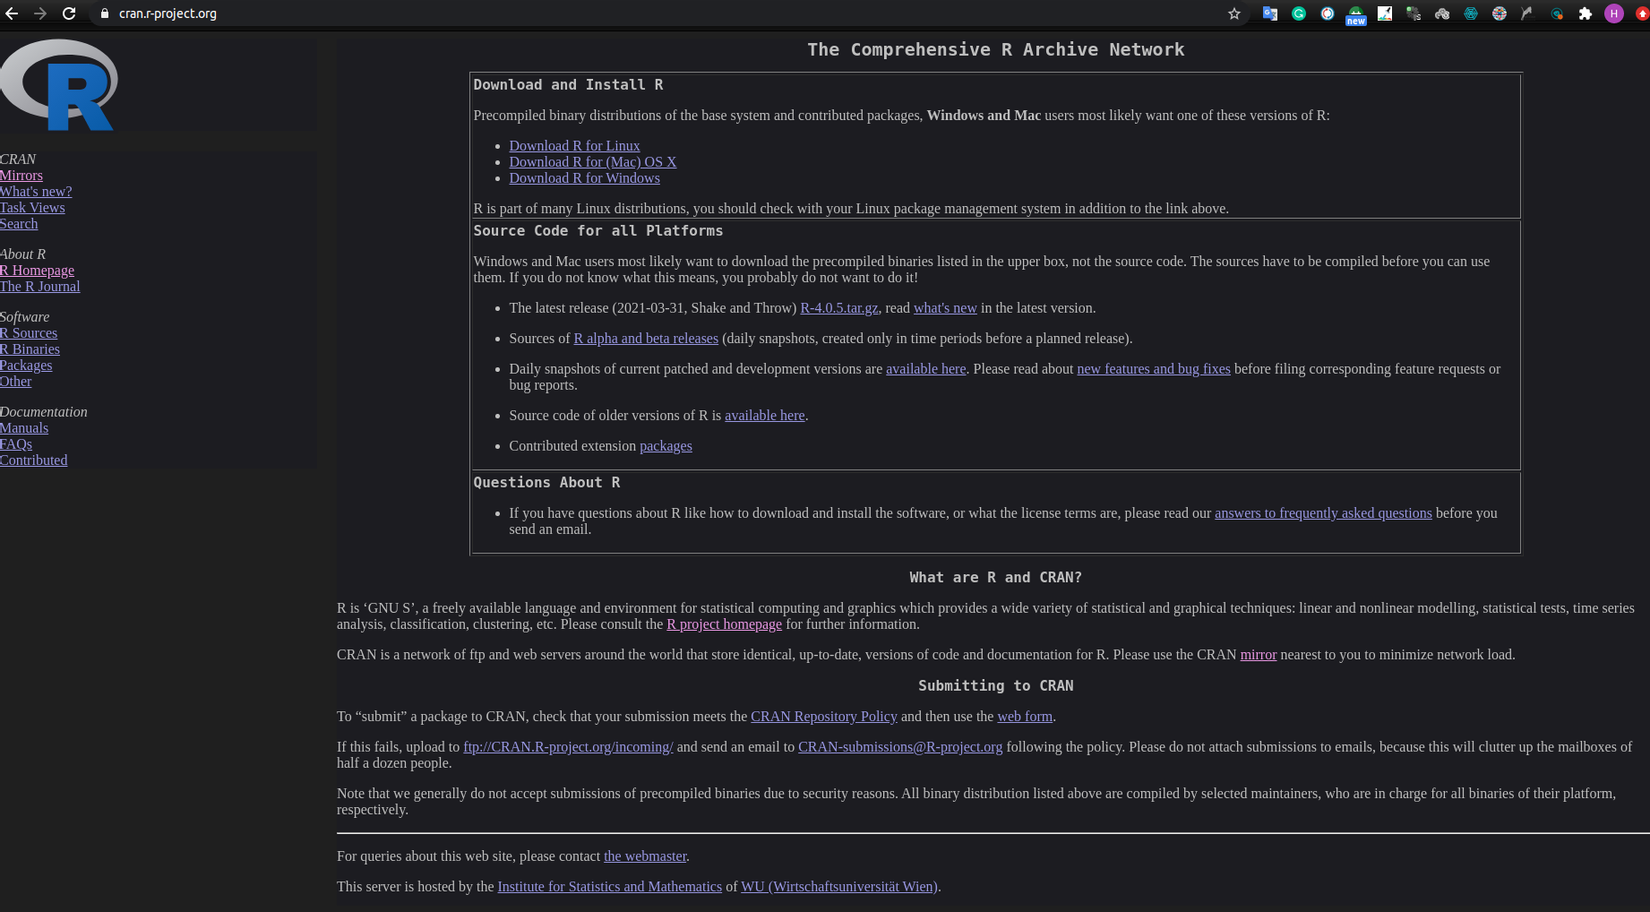The width and height of the screenshot is (1650, 912).
Task: Open available here link for older versions
Action: [x=765, y=416]
